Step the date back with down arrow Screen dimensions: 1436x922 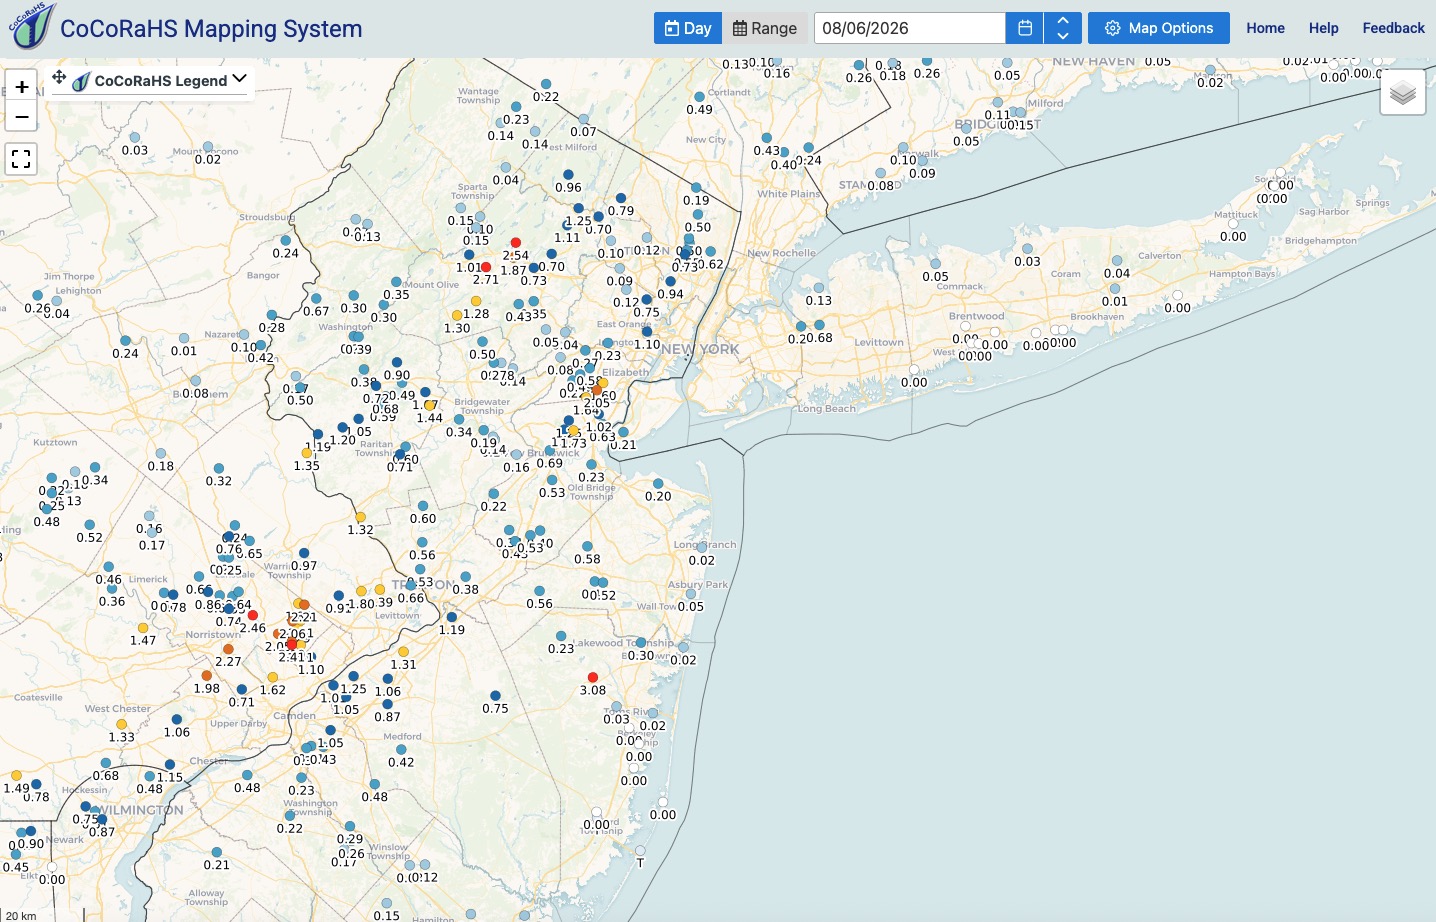(x=1063, y=35)
